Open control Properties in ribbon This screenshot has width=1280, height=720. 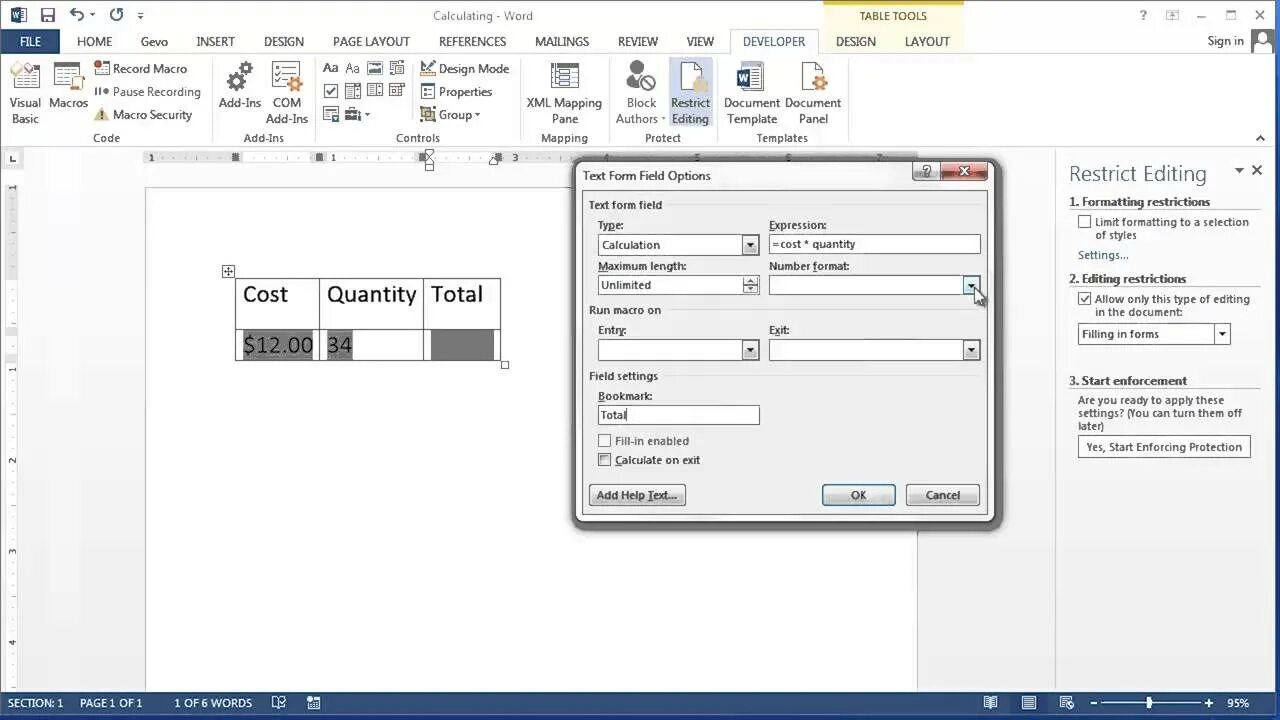pos(456,91)
